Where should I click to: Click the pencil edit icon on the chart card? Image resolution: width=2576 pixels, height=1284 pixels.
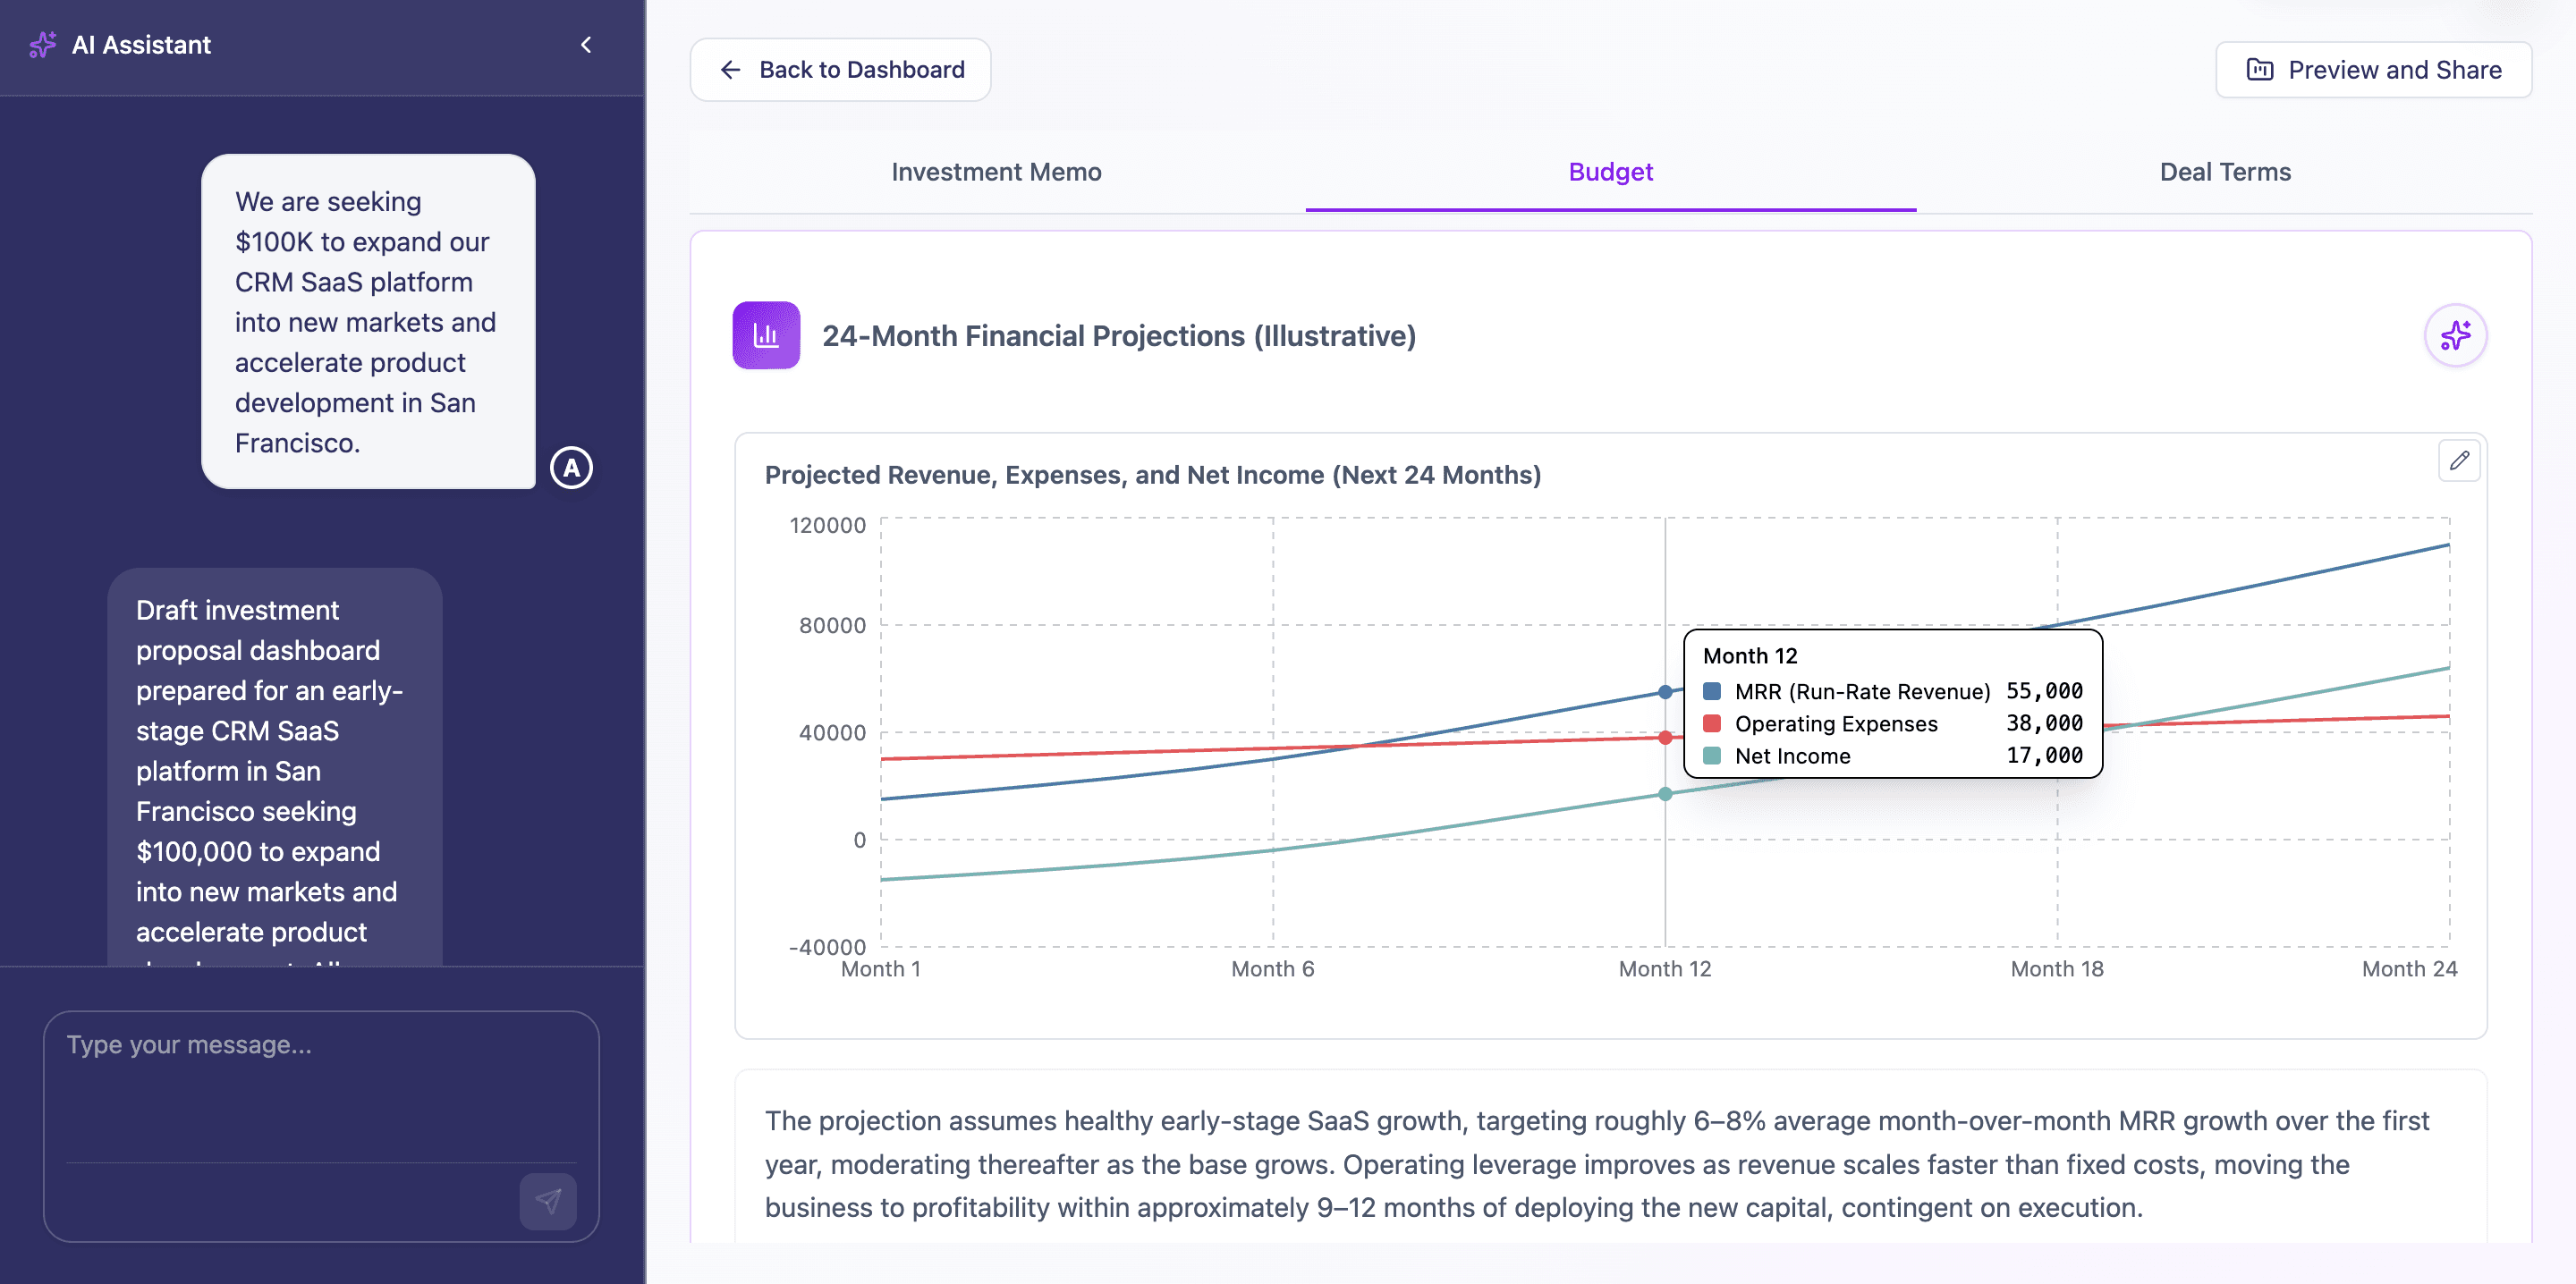2460,461
